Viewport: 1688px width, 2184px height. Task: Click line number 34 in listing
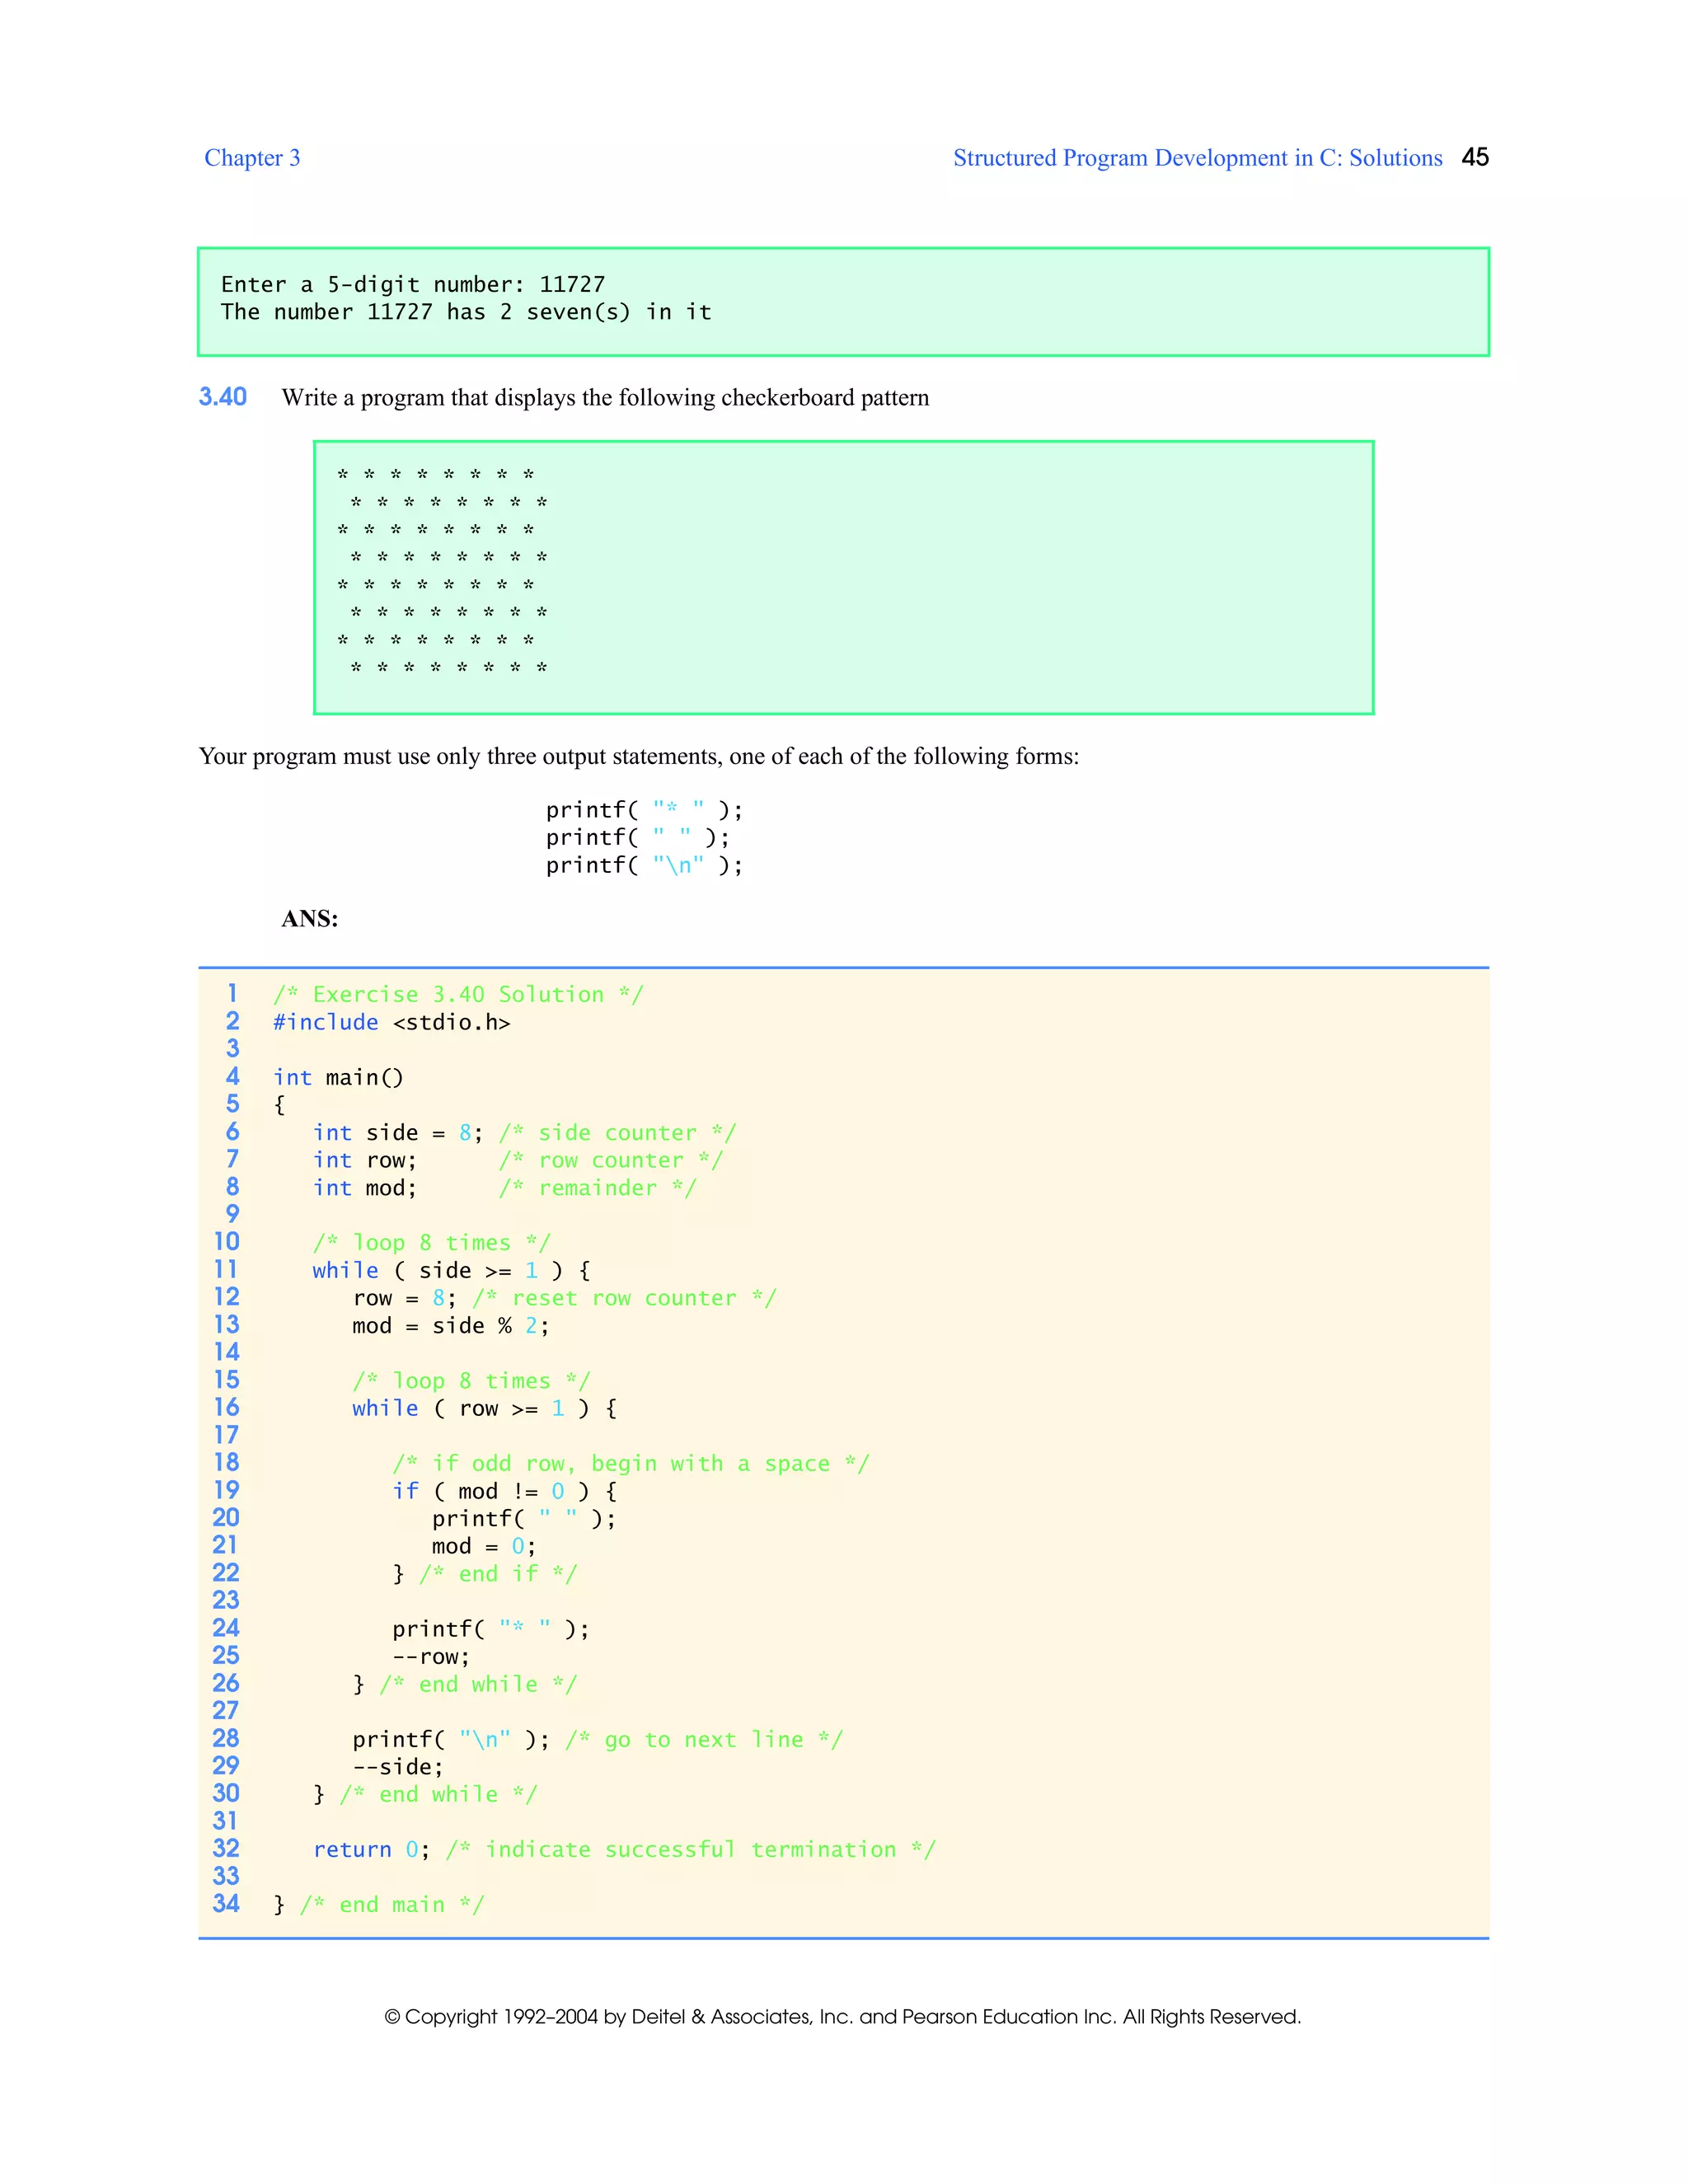(226, 1904)
